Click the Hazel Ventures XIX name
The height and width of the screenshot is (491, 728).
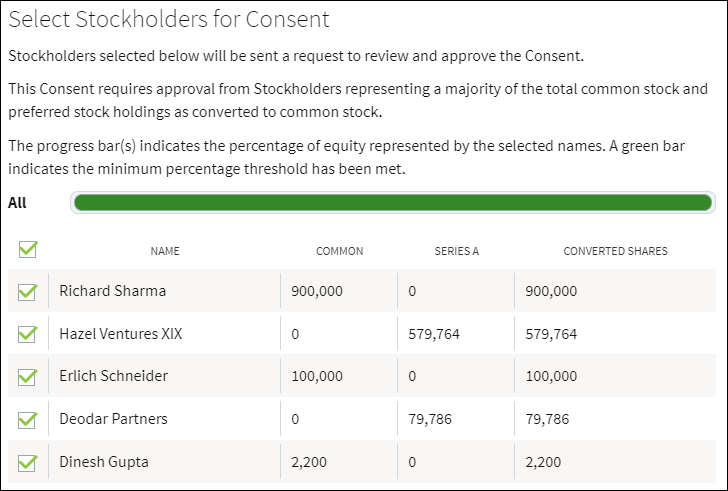121,334
